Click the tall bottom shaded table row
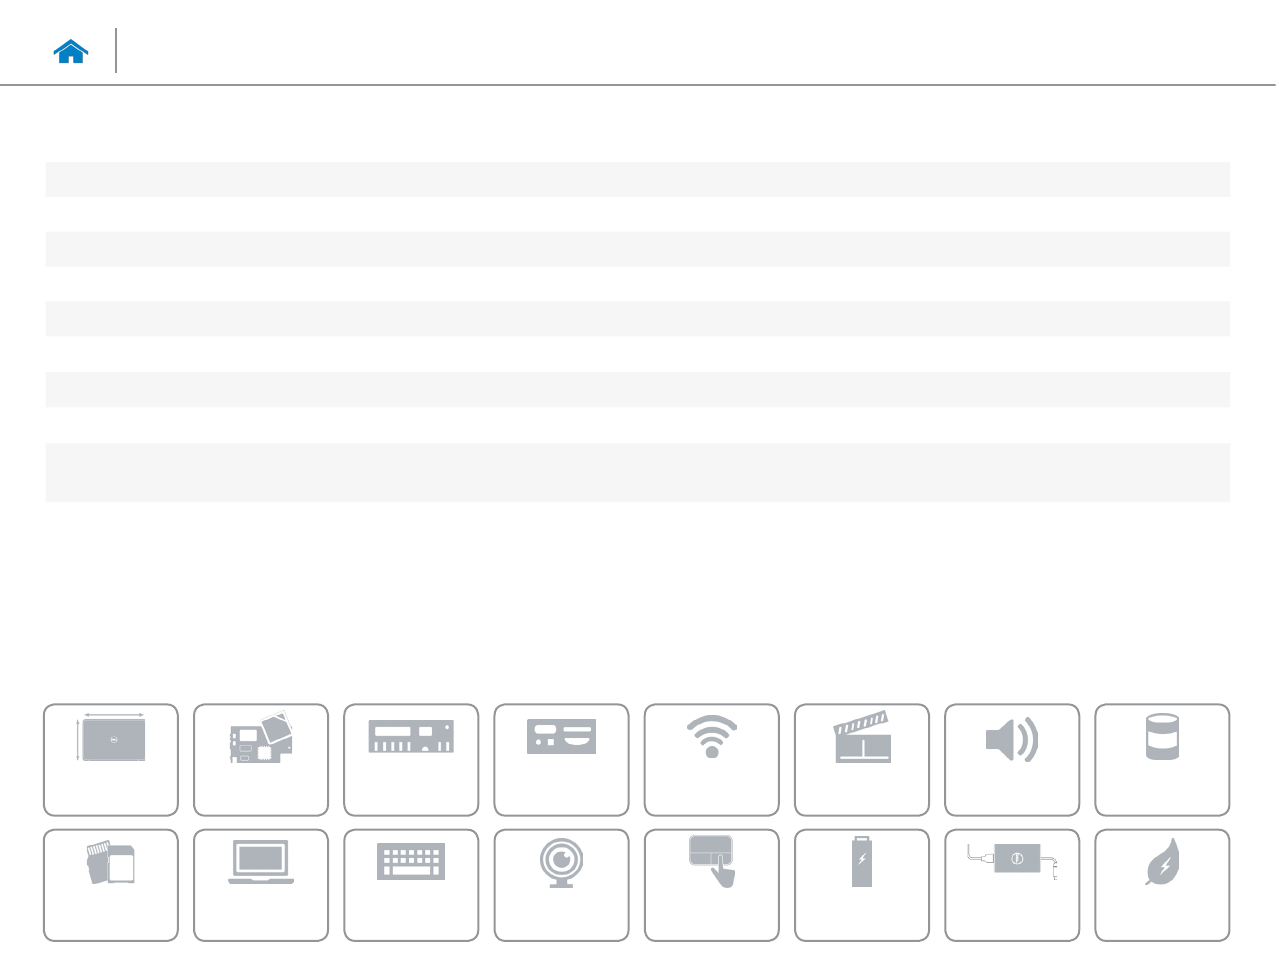The image size is (1276, 964). coord(637,472)
